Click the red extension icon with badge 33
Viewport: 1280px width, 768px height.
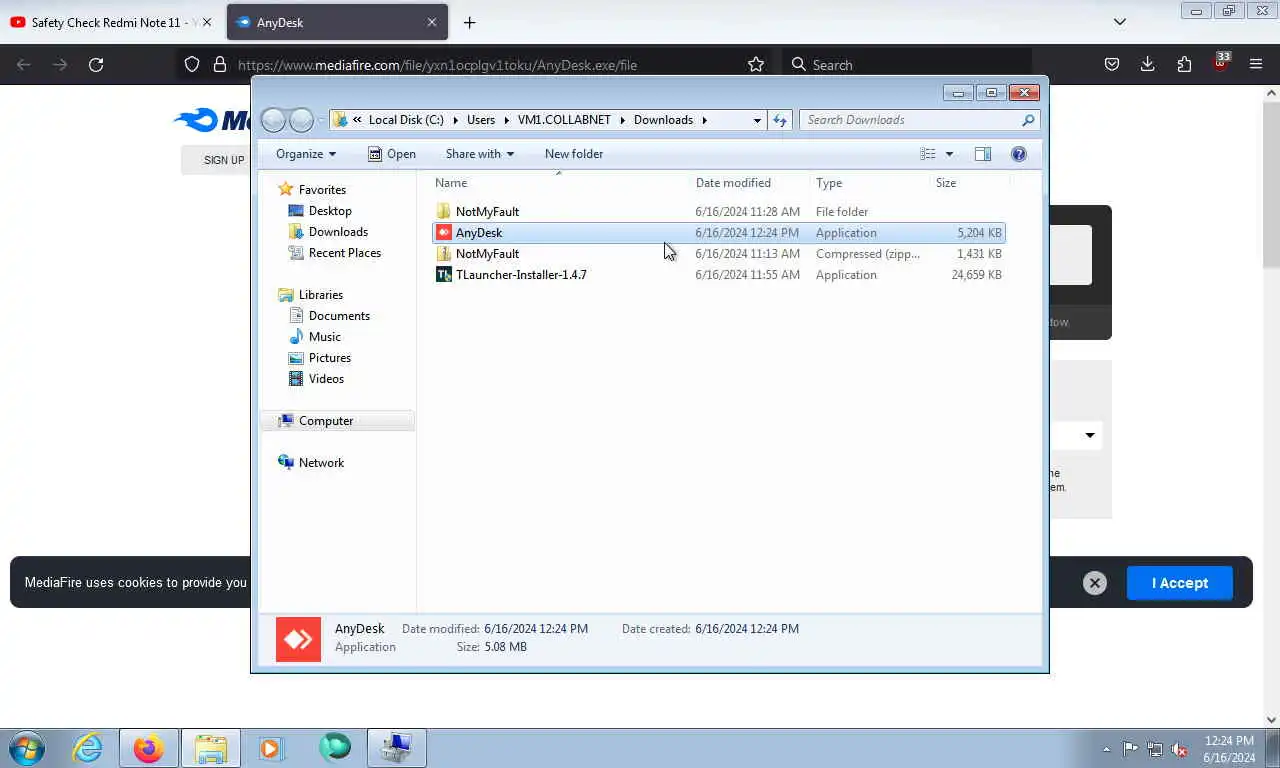(1220, 63)
